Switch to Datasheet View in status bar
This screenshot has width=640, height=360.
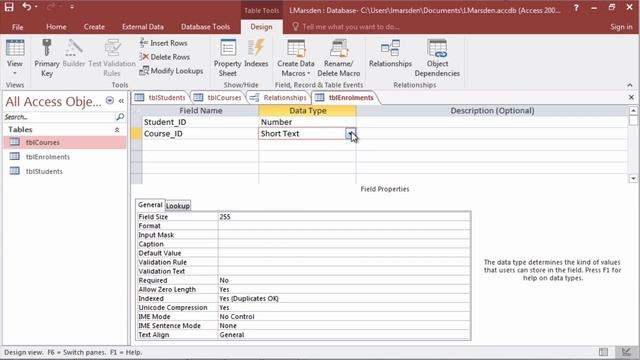coord(603,352)
